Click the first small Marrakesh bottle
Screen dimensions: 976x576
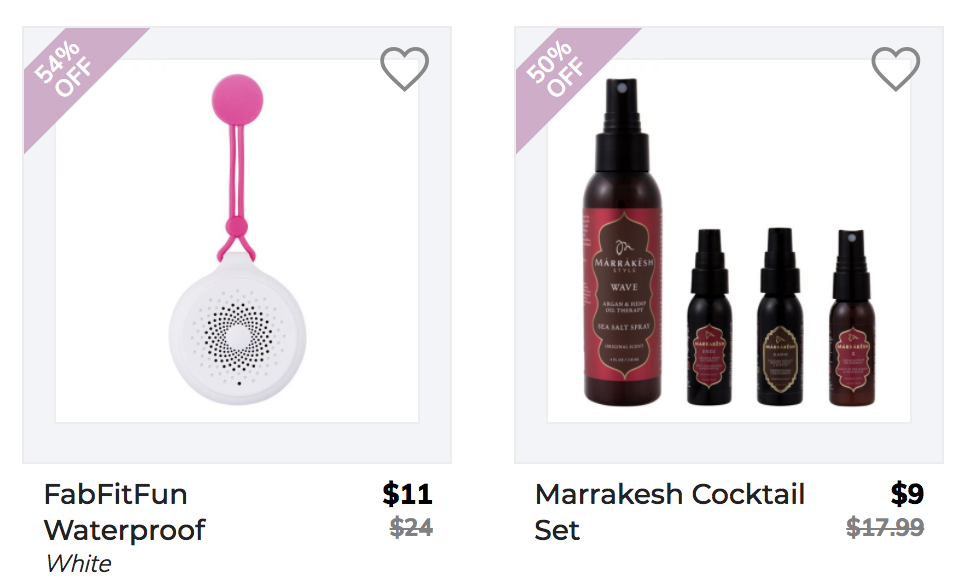(x=709, y=318)
